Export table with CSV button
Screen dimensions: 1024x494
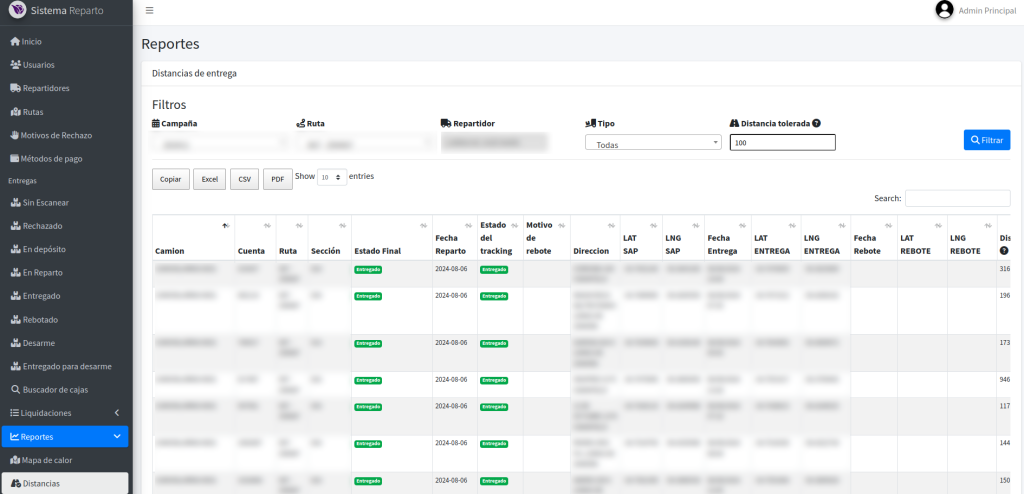[x=244, y=179]
